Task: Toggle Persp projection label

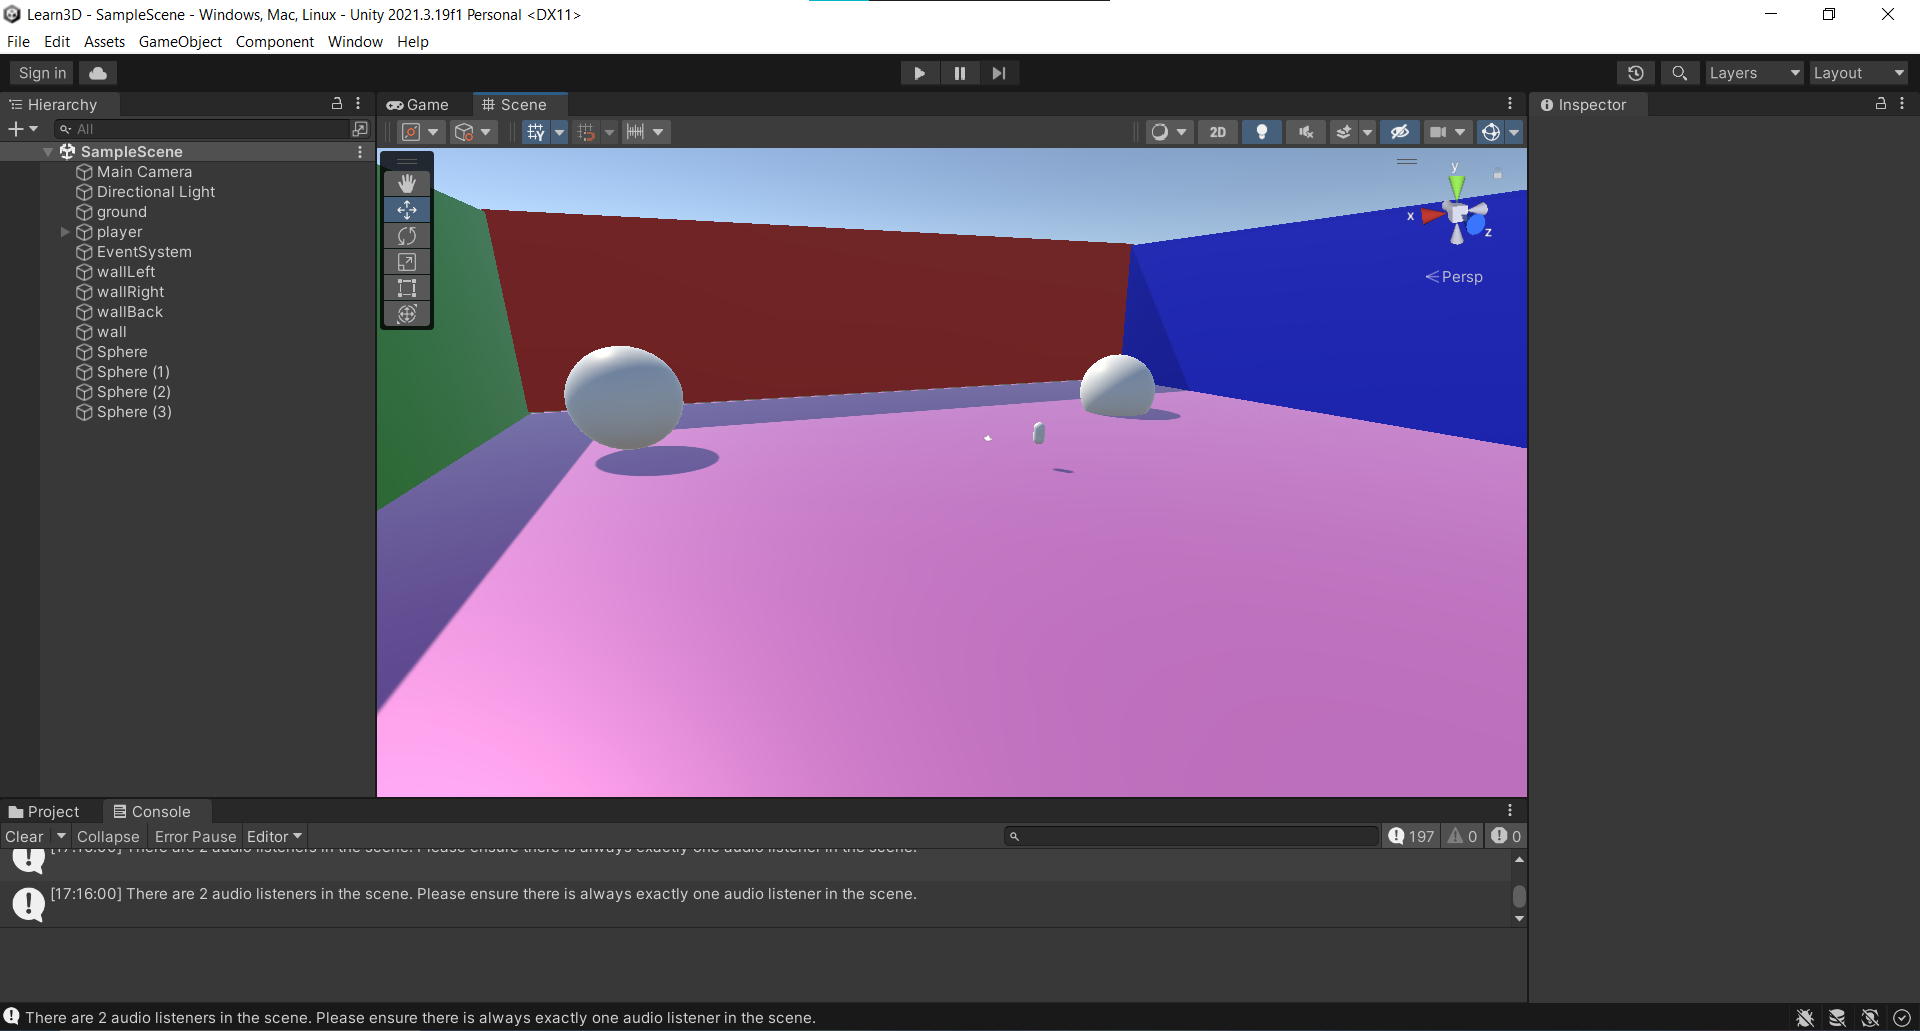Action: click(1454, 277)
